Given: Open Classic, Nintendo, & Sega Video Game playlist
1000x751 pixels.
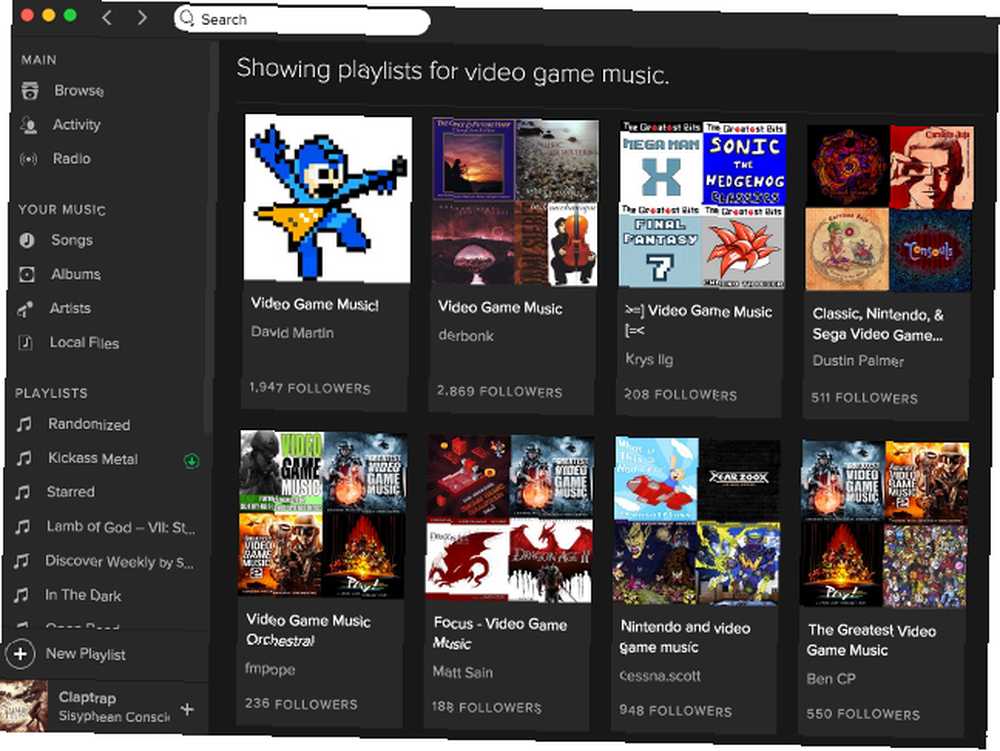Looking at the screenshot, I should pos(878,324).
